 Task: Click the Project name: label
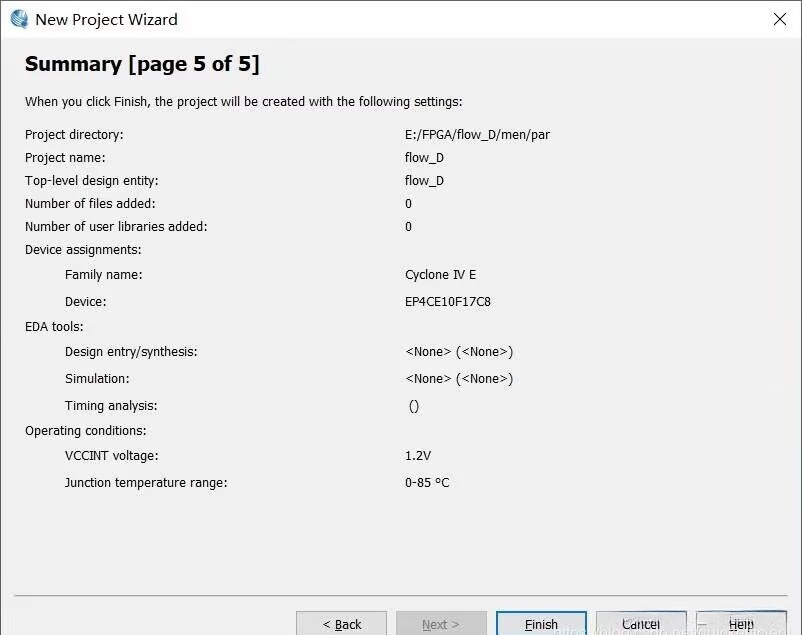click(65, 158)
